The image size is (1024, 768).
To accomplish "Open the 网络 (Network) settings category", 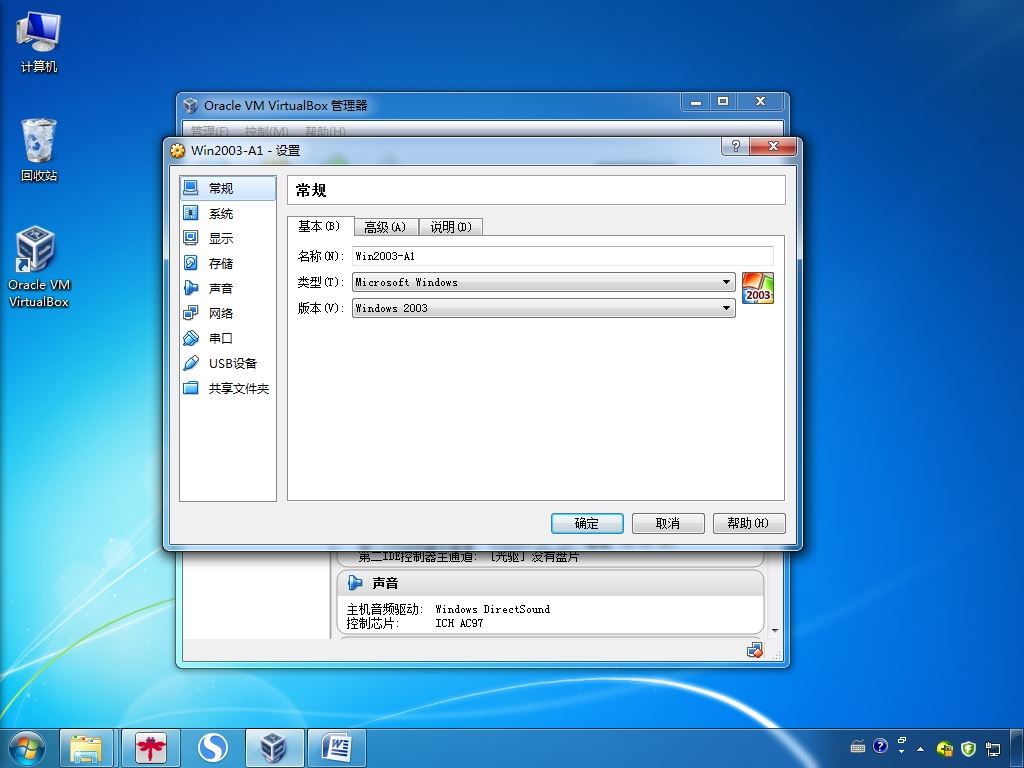I will click(227, 313).
